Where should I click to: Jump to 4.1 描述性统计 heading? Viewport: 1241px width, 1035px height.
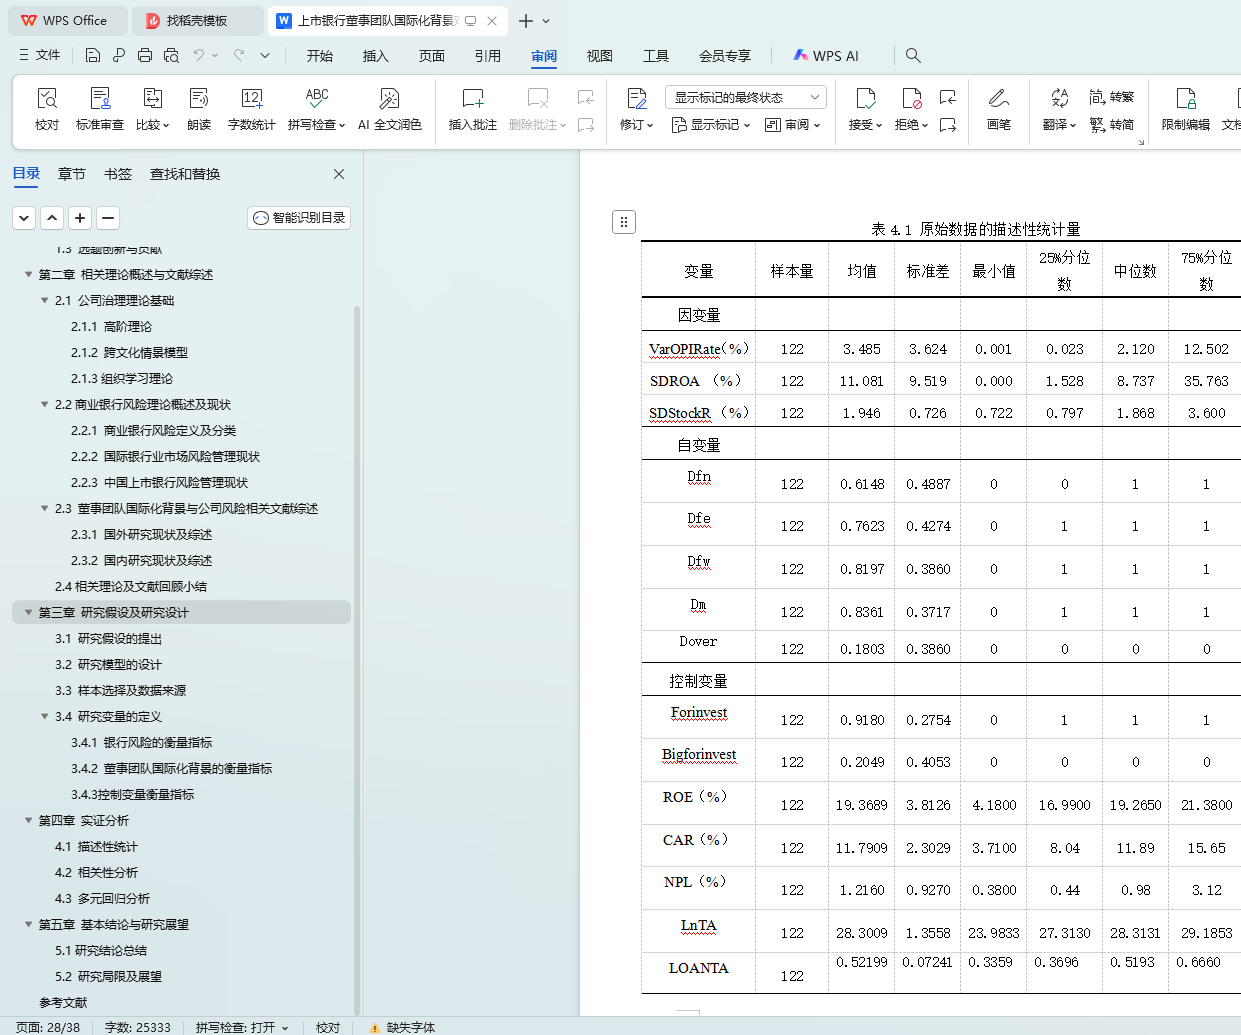point(96,846)
